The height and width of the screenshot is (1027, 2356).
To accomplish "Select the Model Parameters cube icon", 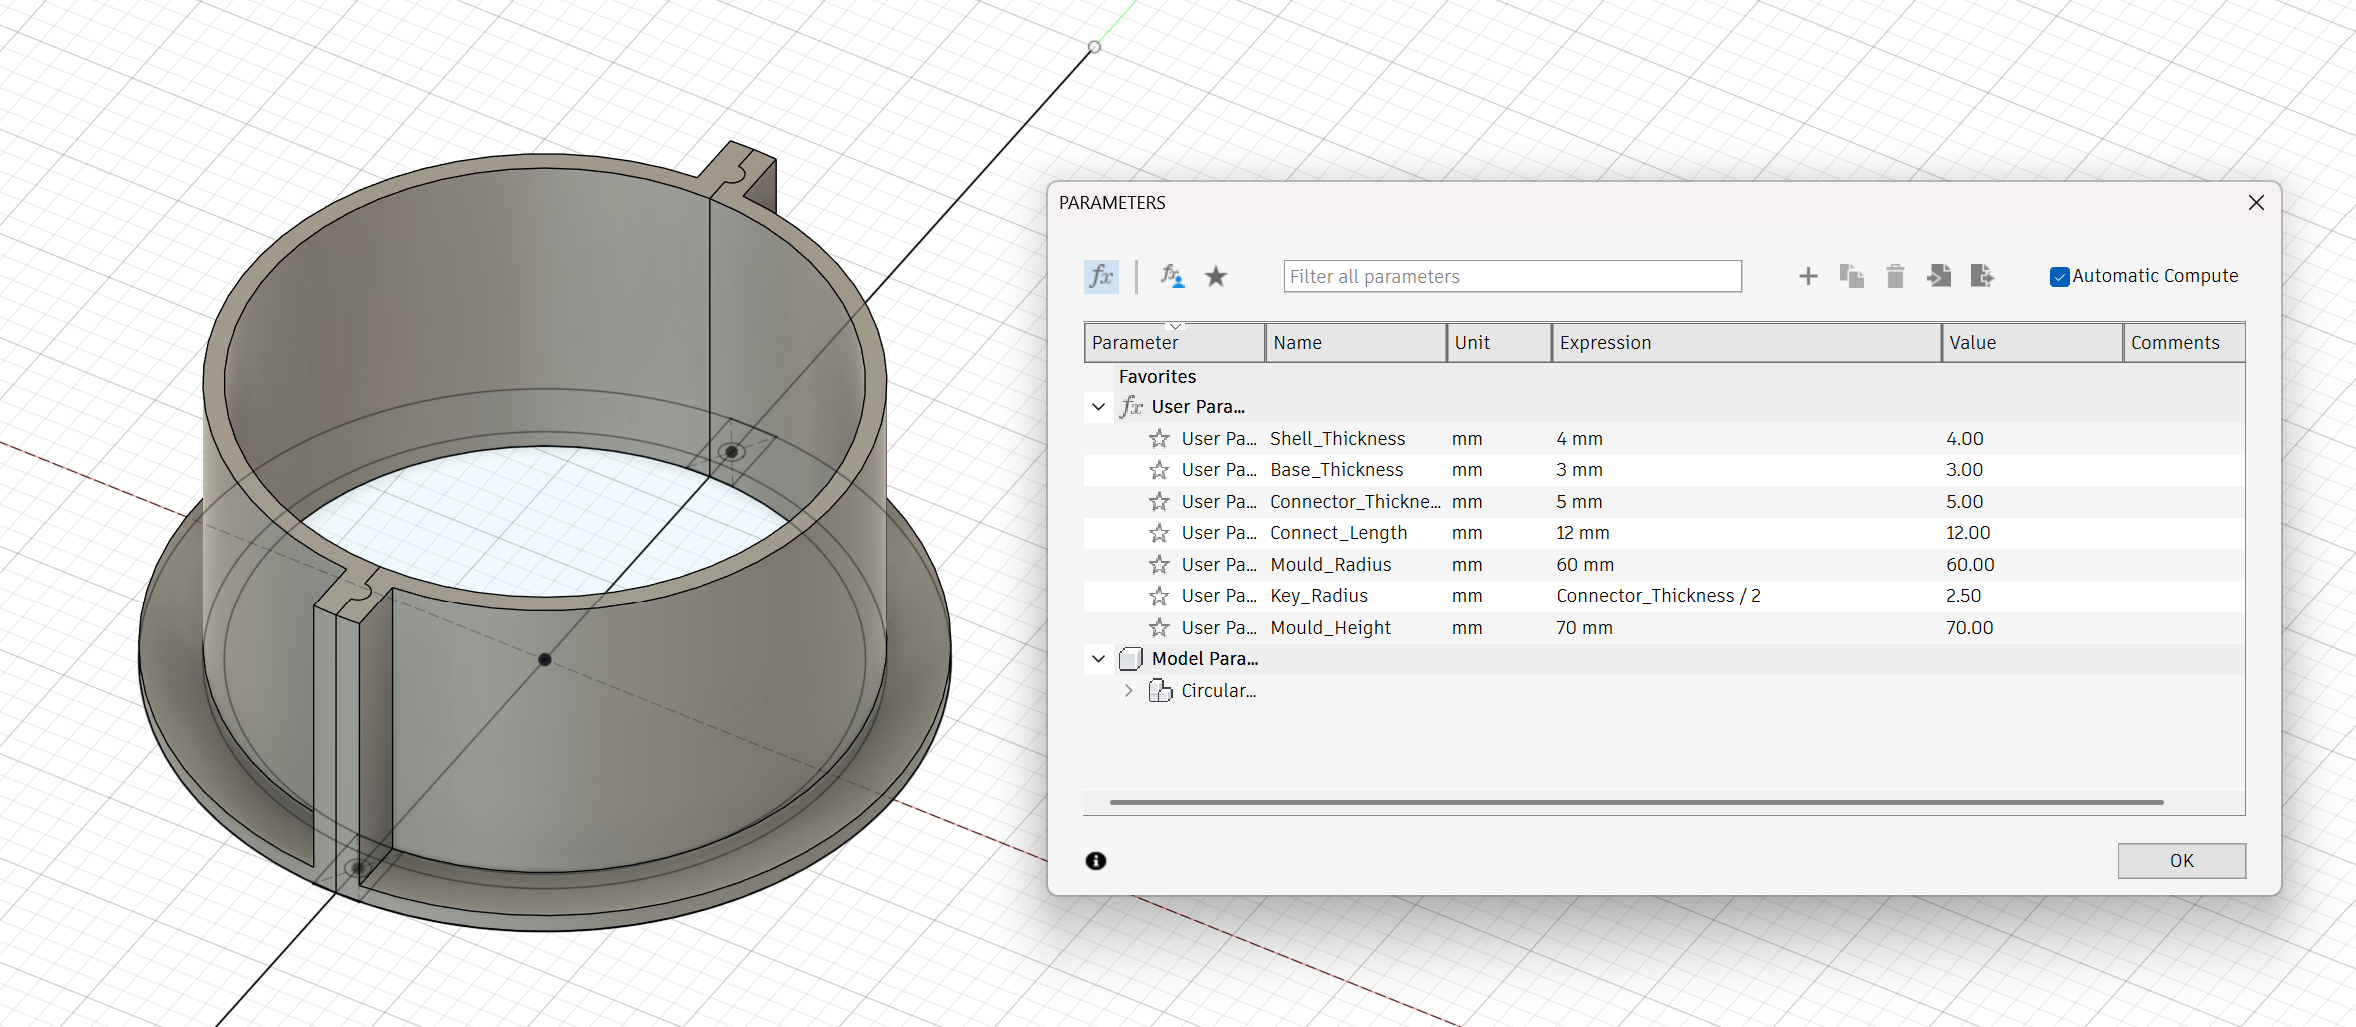I will tap(1131, 659).
